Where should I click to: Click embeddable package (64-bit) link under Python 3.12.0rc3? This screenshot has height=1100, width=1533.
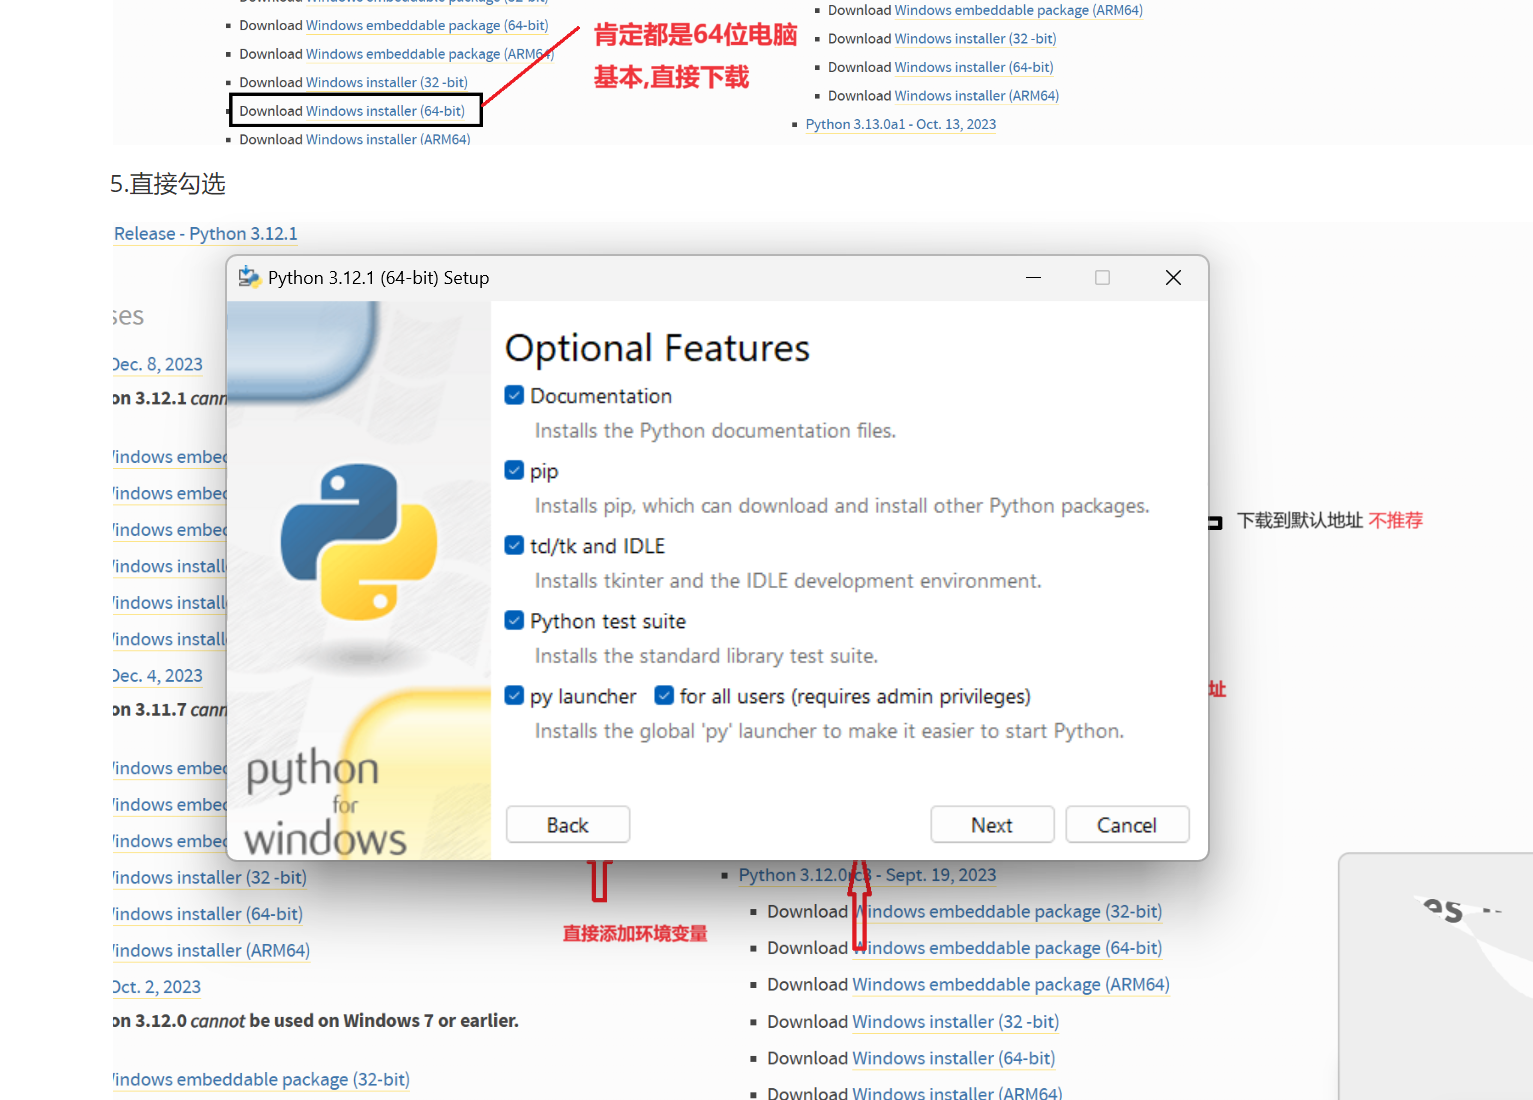click(1007, 948)
